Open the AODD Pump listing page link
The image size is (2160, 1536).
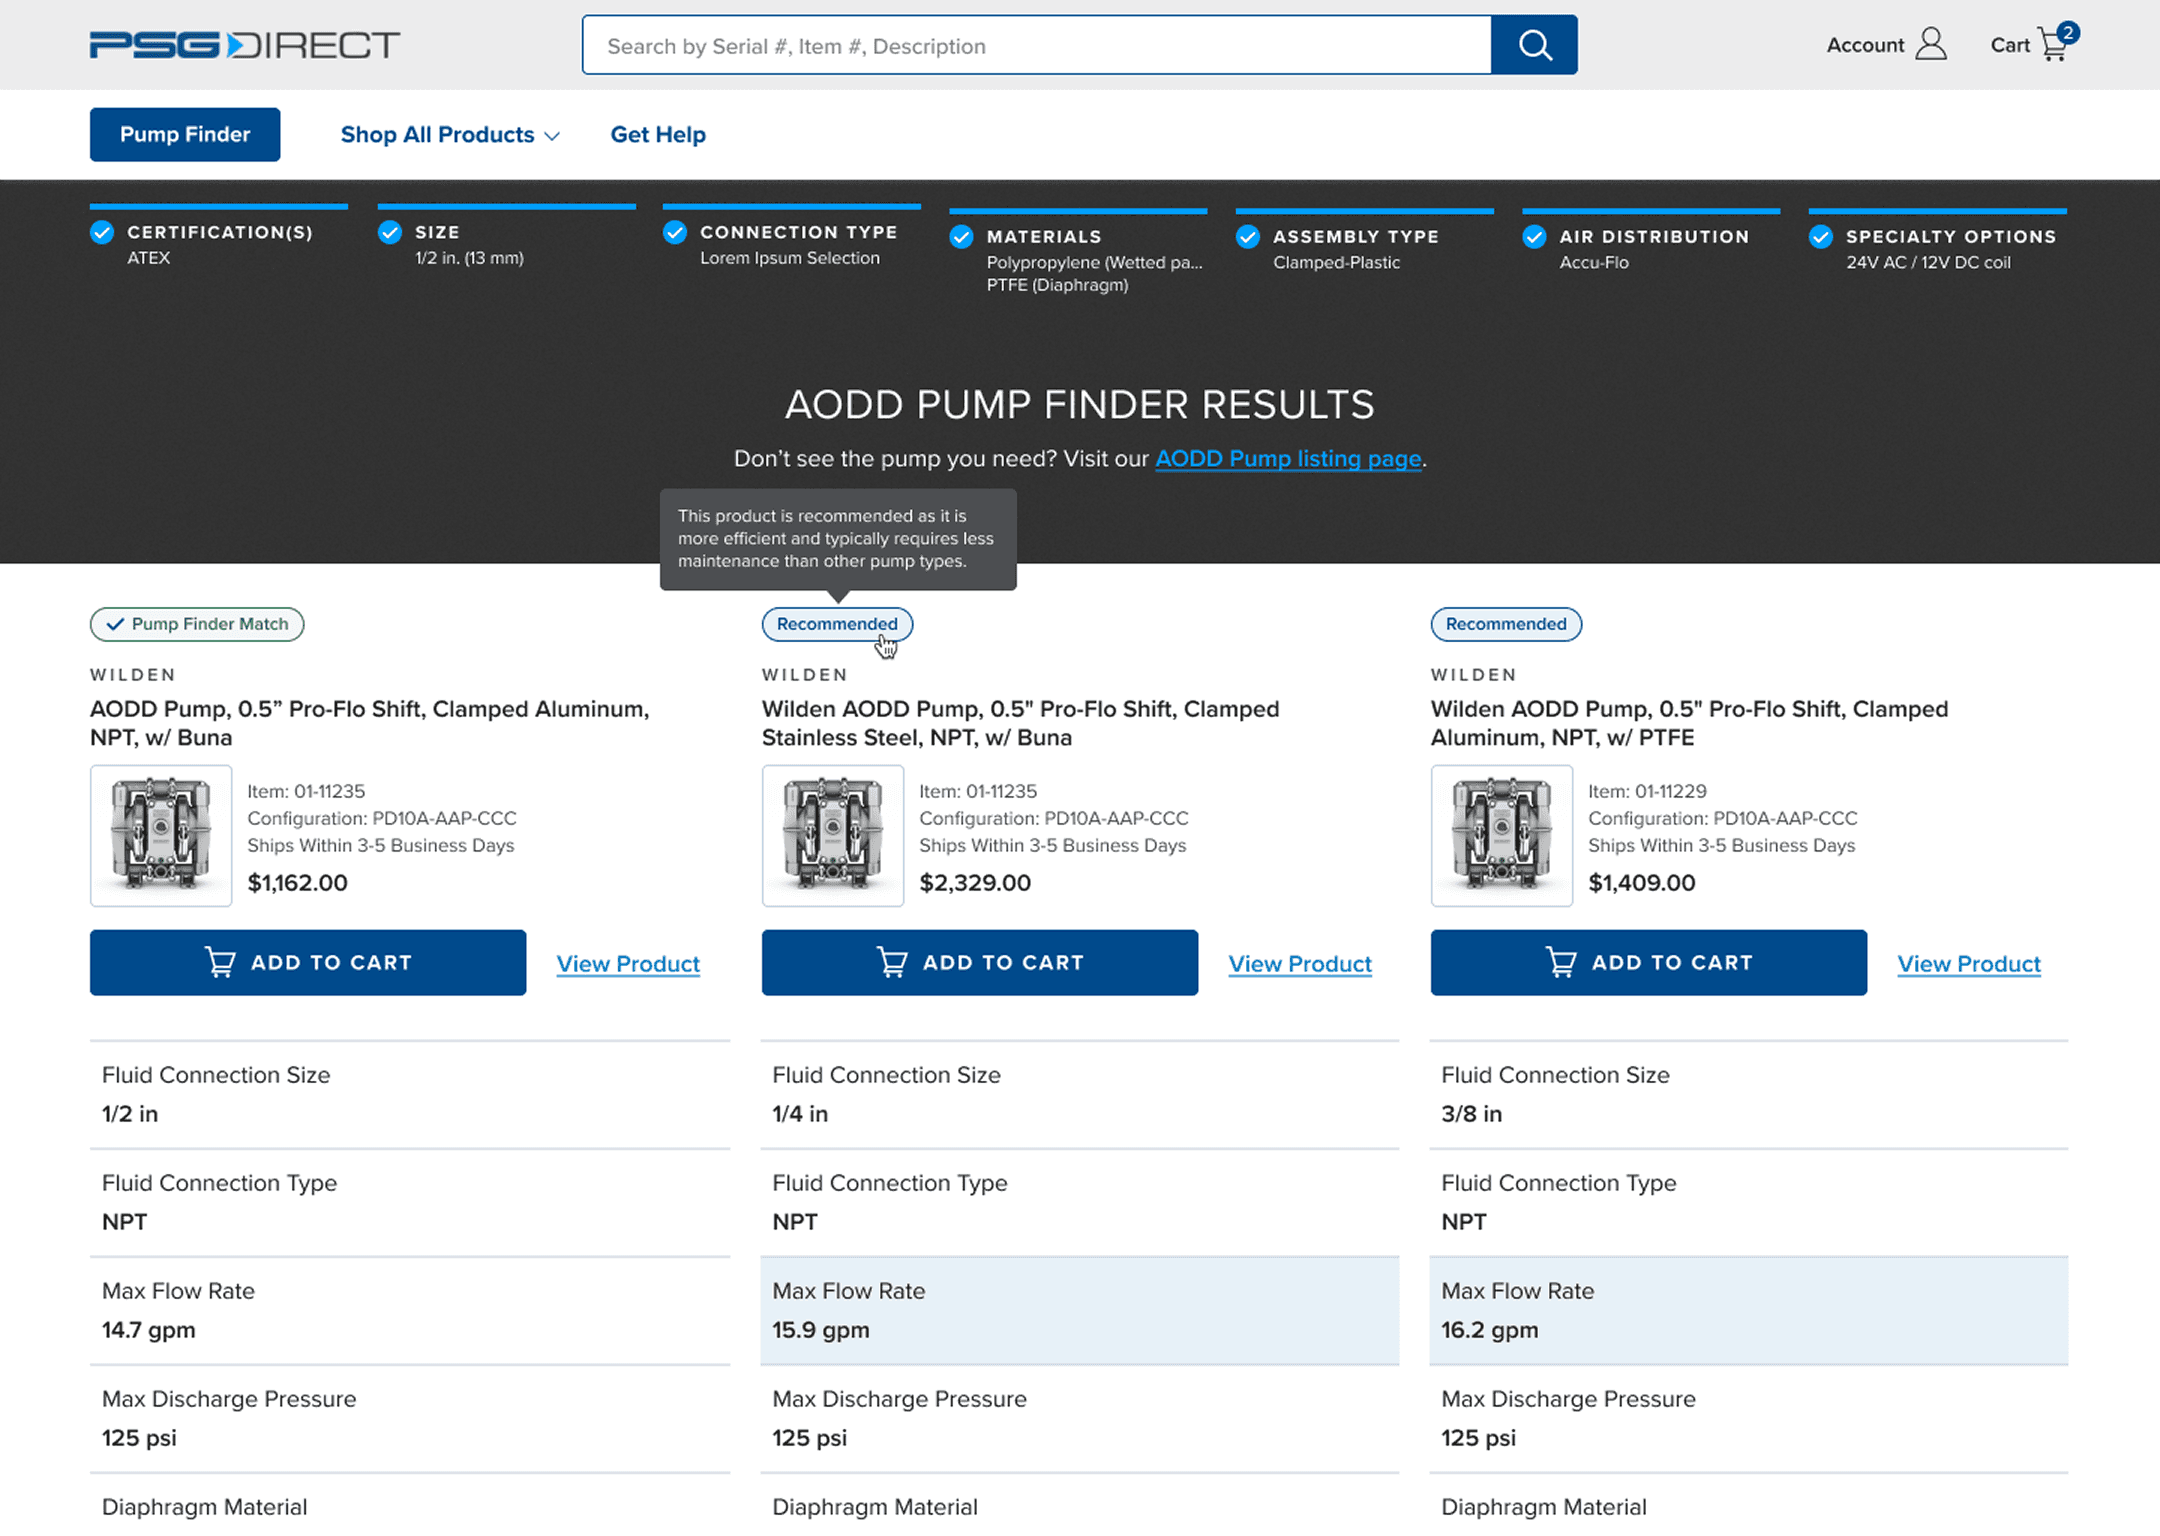click(x=1288, y=458)
